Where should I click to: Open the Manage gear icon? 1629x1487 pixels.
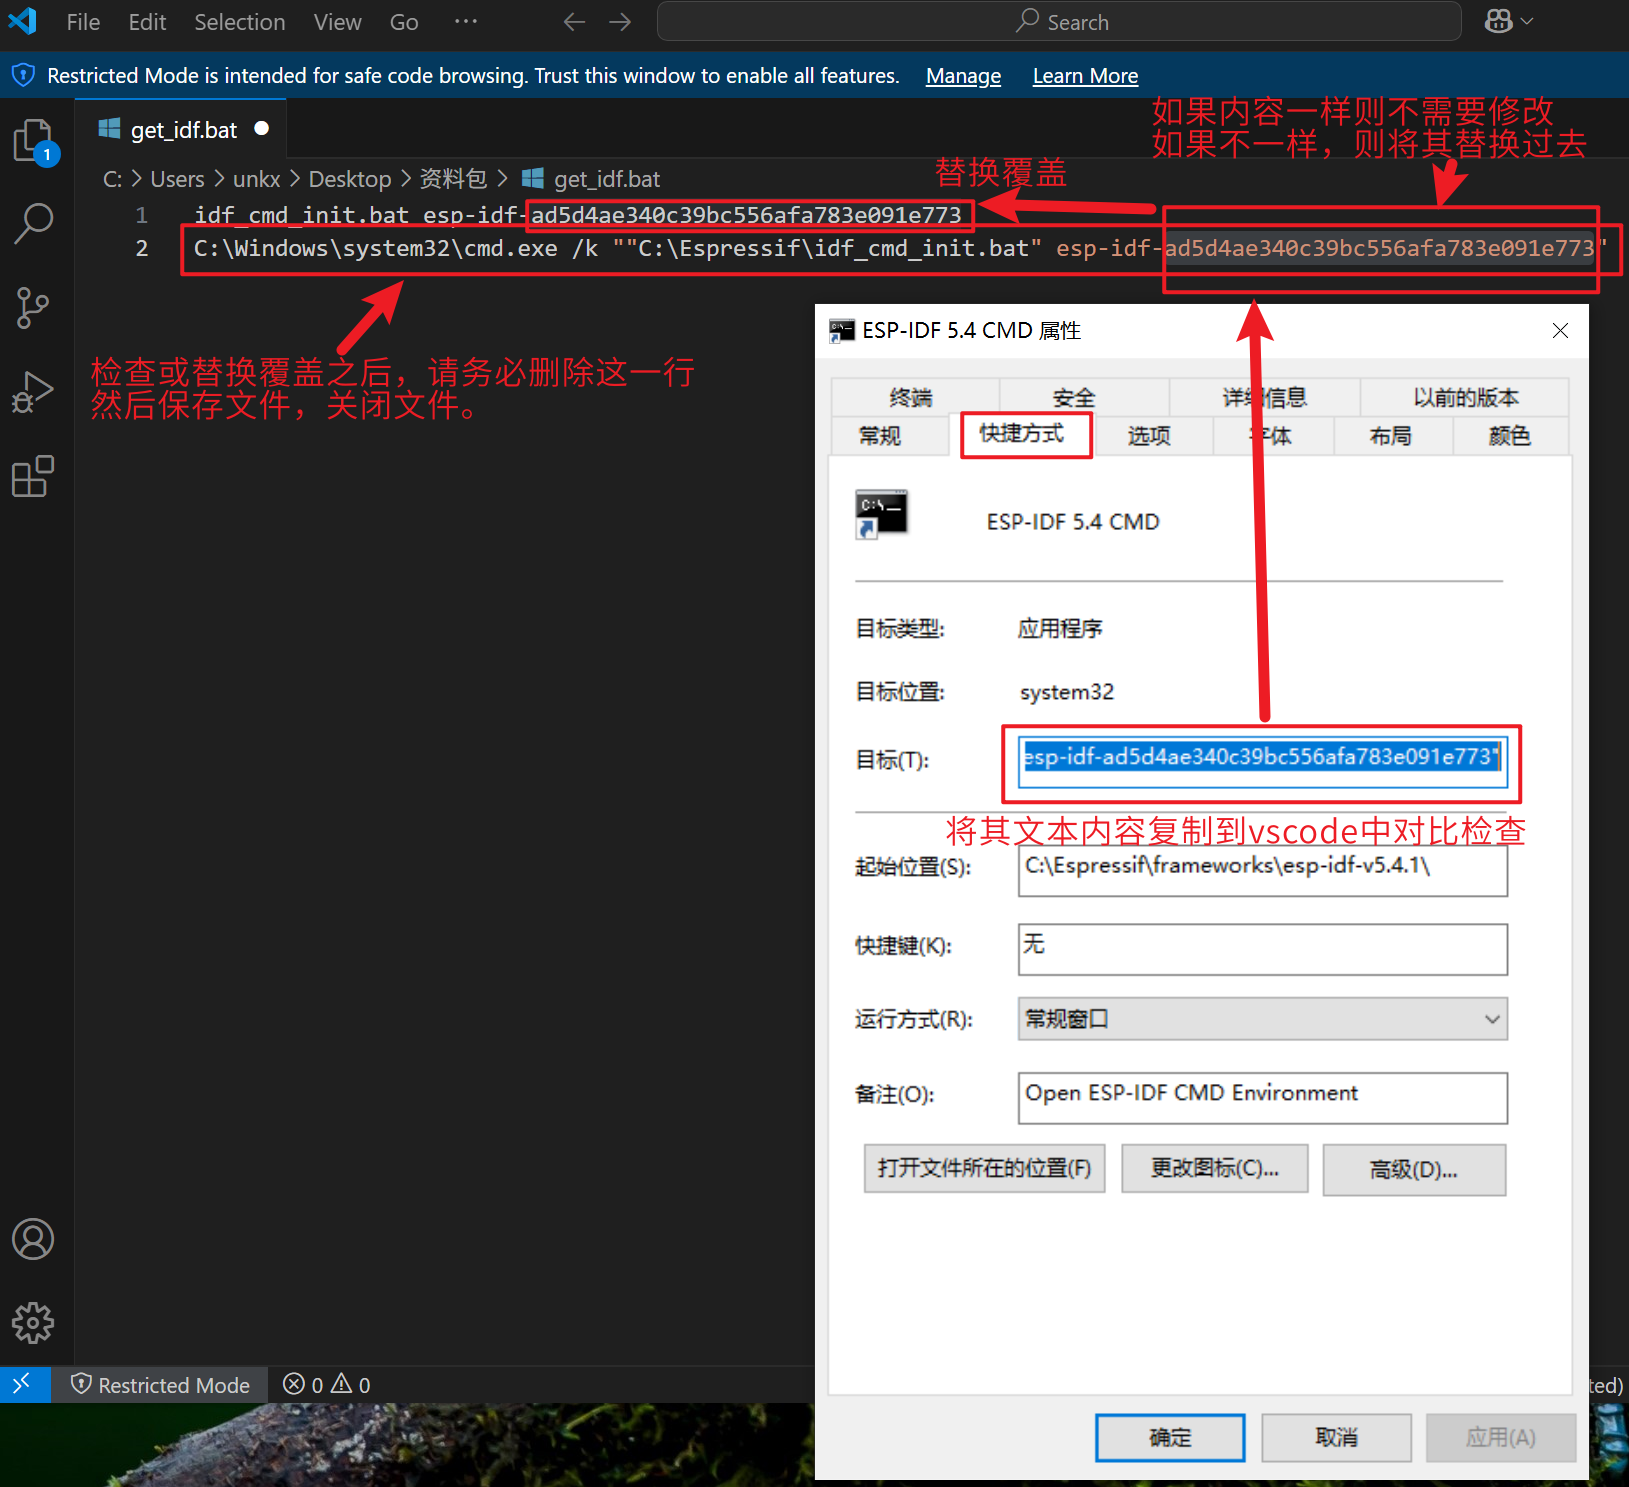tap(33, 1322)
